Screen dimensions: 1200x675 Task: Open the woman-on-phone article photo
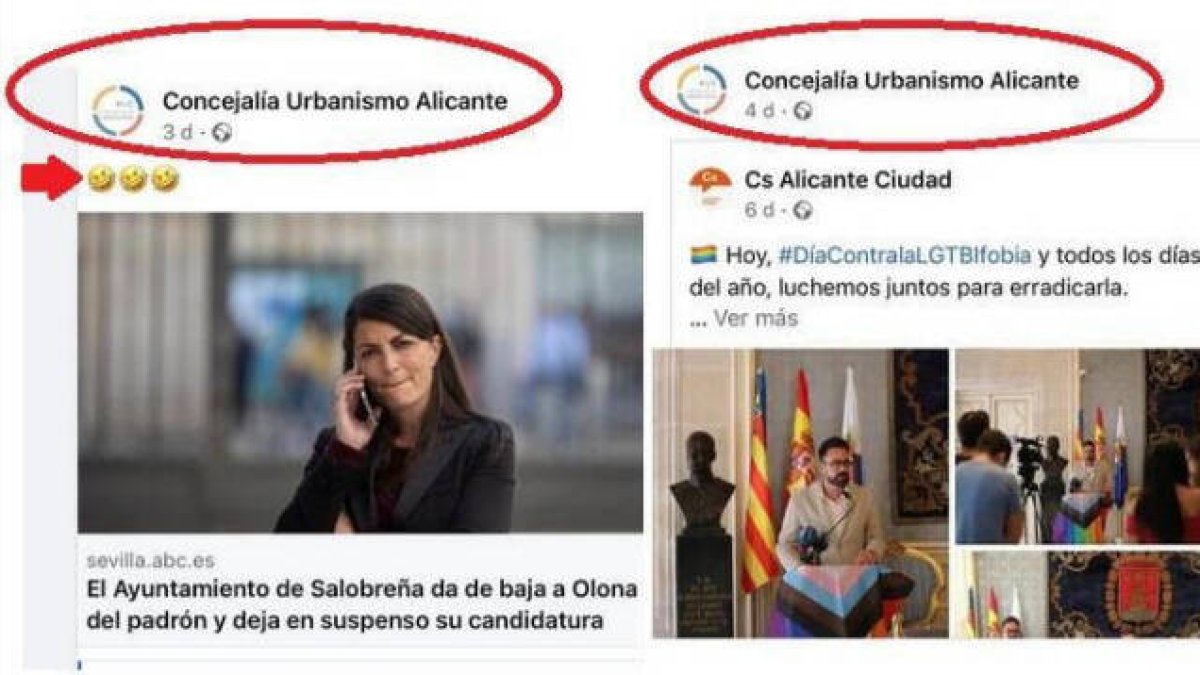click(360, 372)
